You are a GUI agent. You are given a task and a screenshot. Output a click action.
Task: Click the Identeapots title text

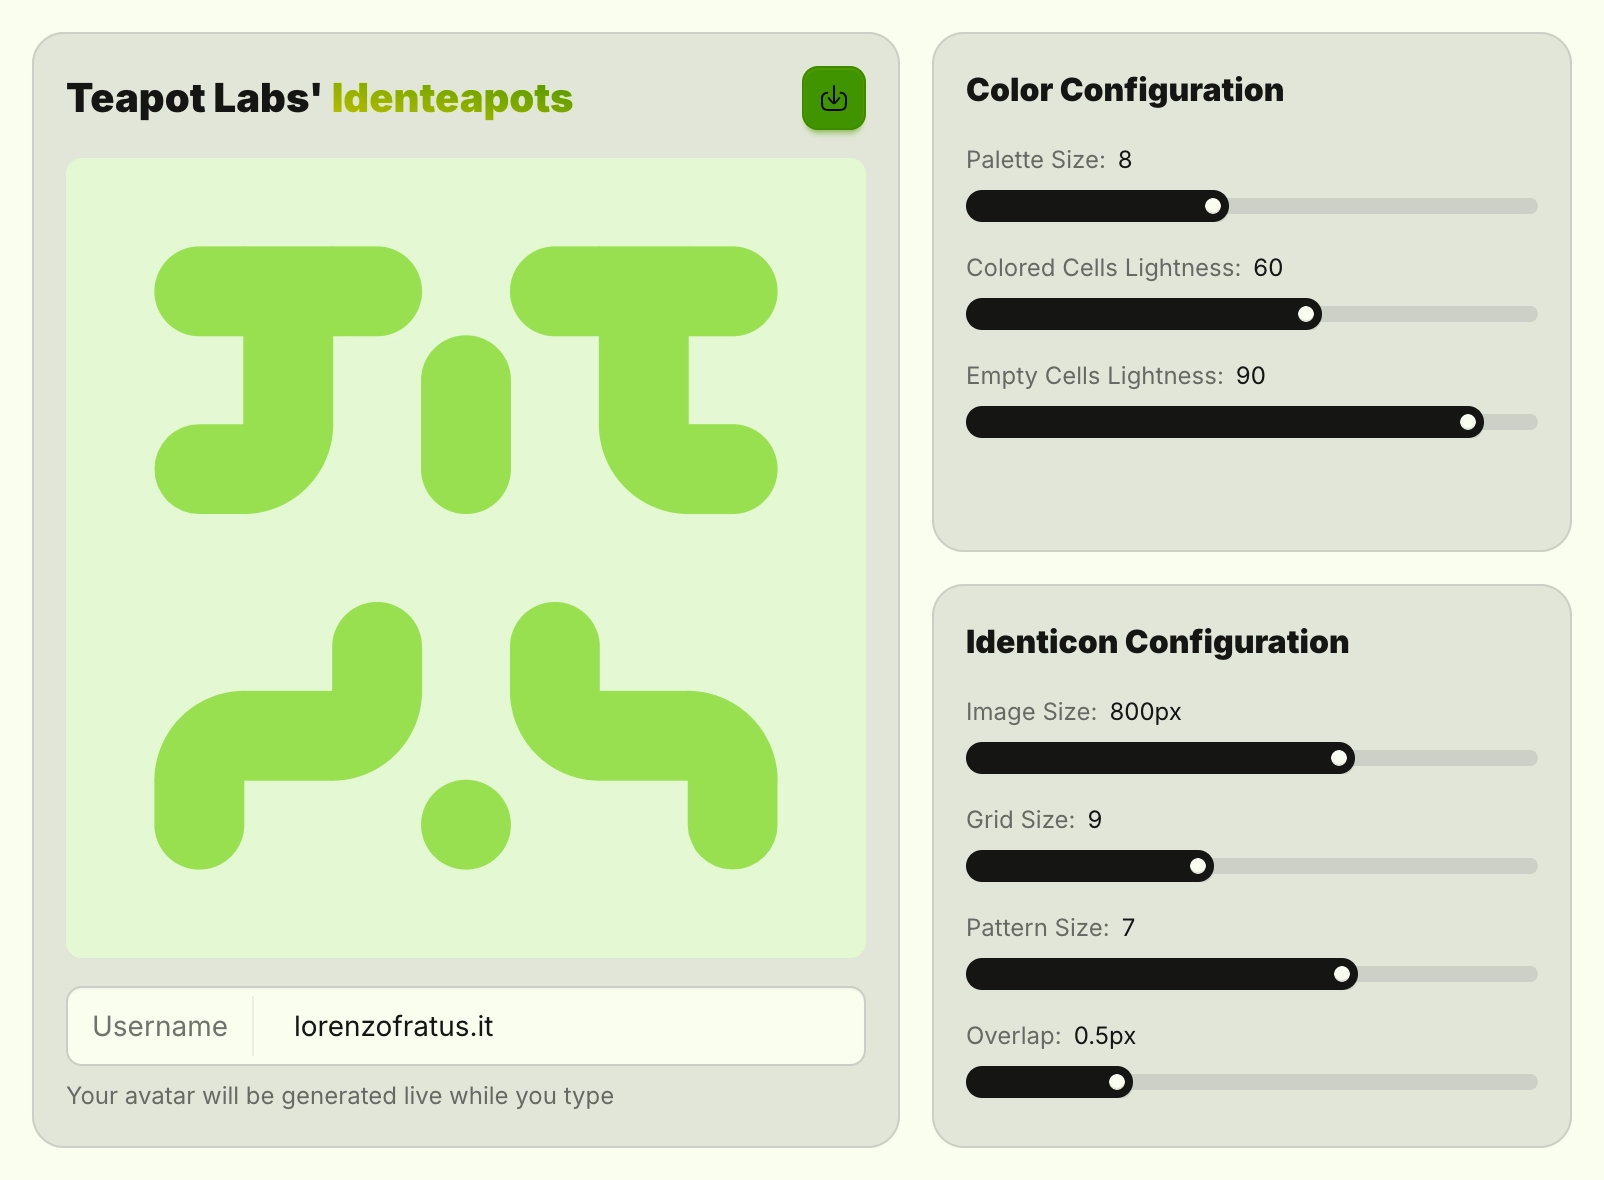tap(452, 98)
